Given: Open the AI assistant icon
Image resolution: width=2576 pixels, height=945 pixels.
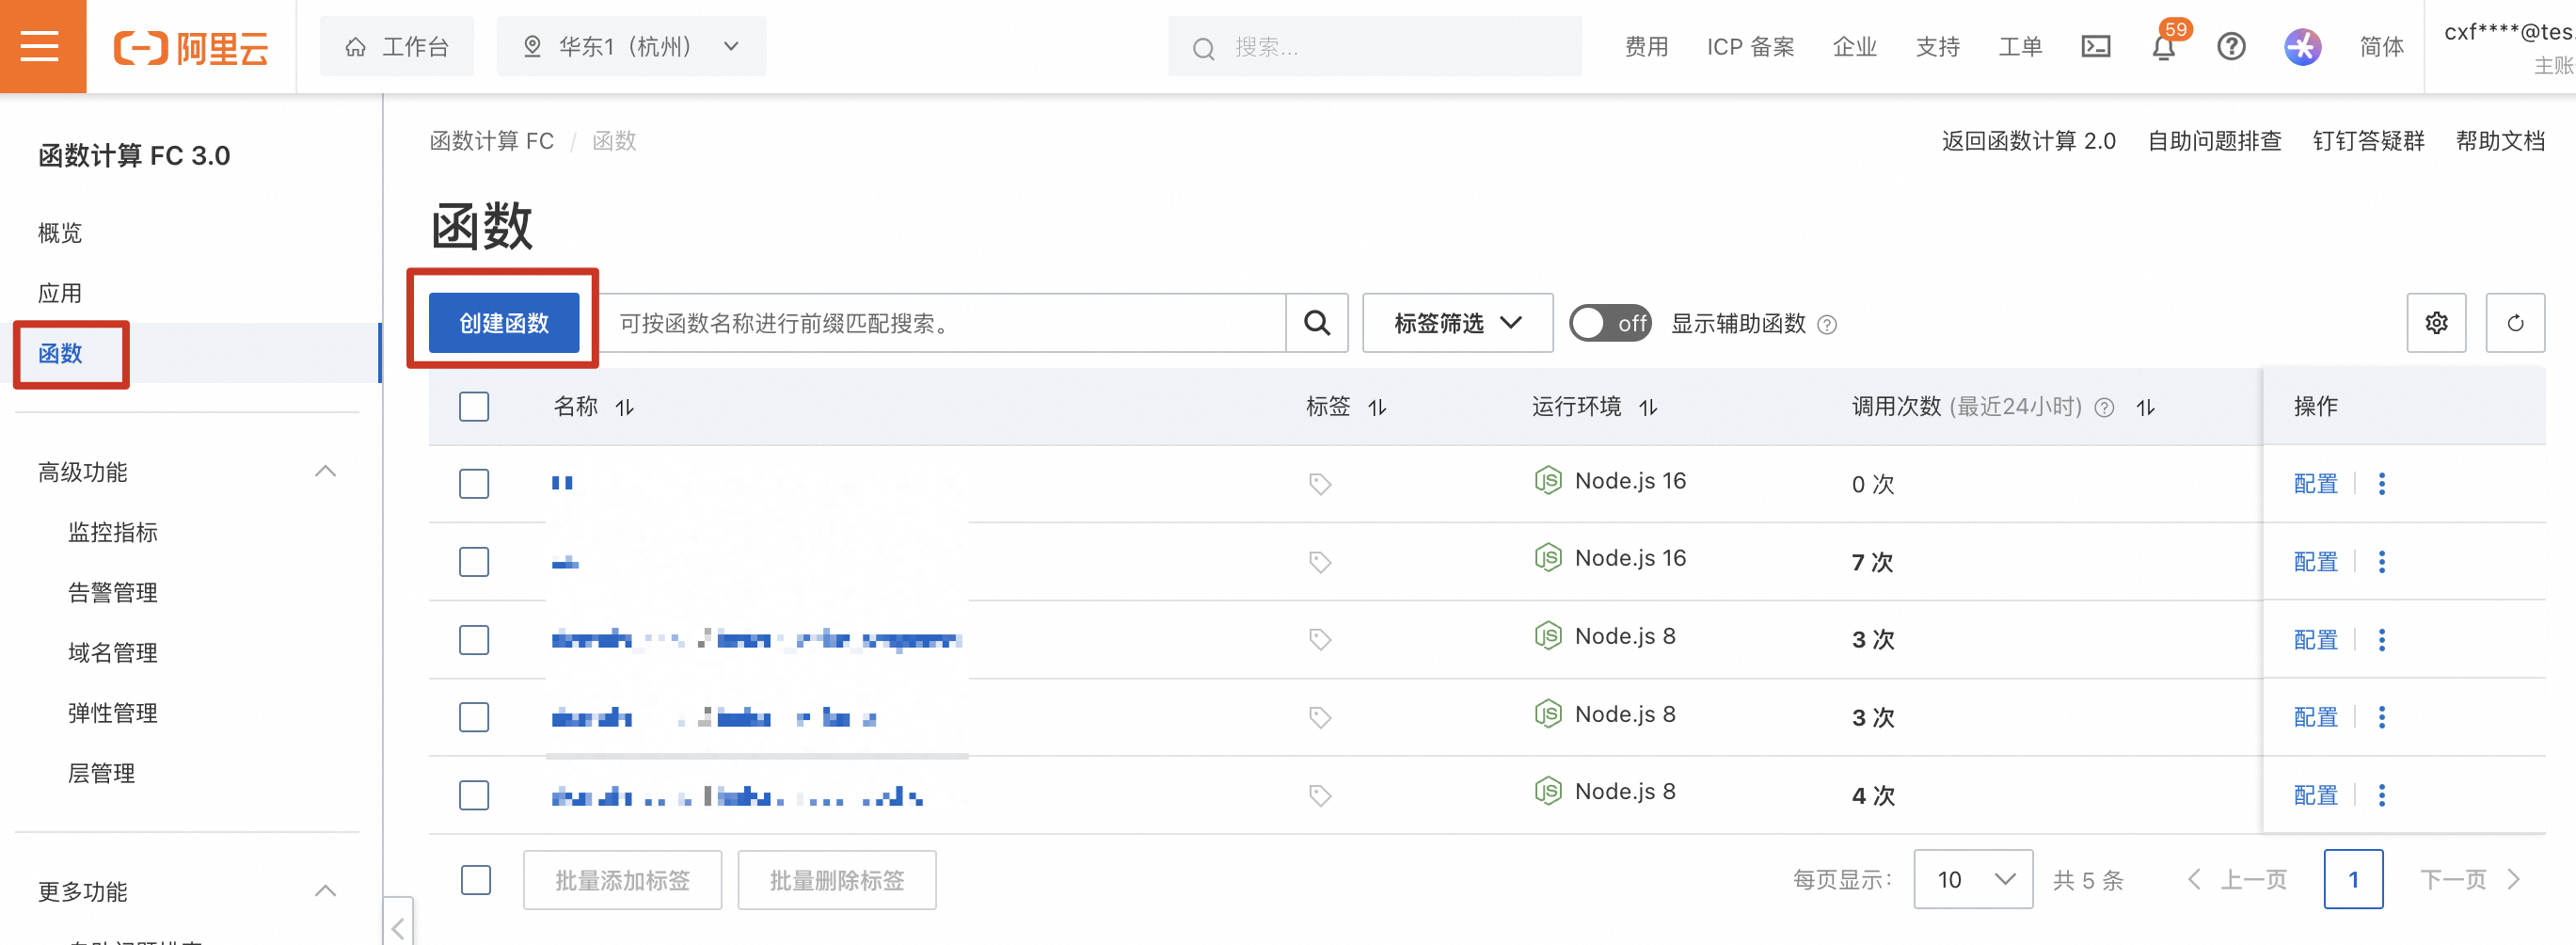Looking at the screenshot, I should click(x=2302, y=47).
